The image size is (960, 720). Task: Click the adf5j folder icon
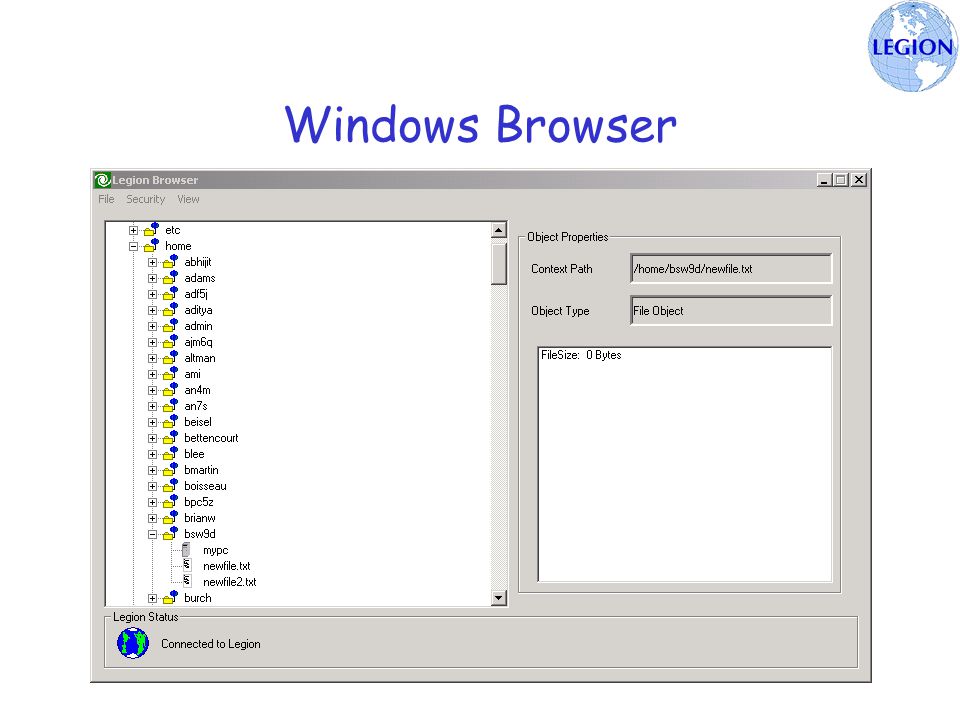tap(170, 293)
